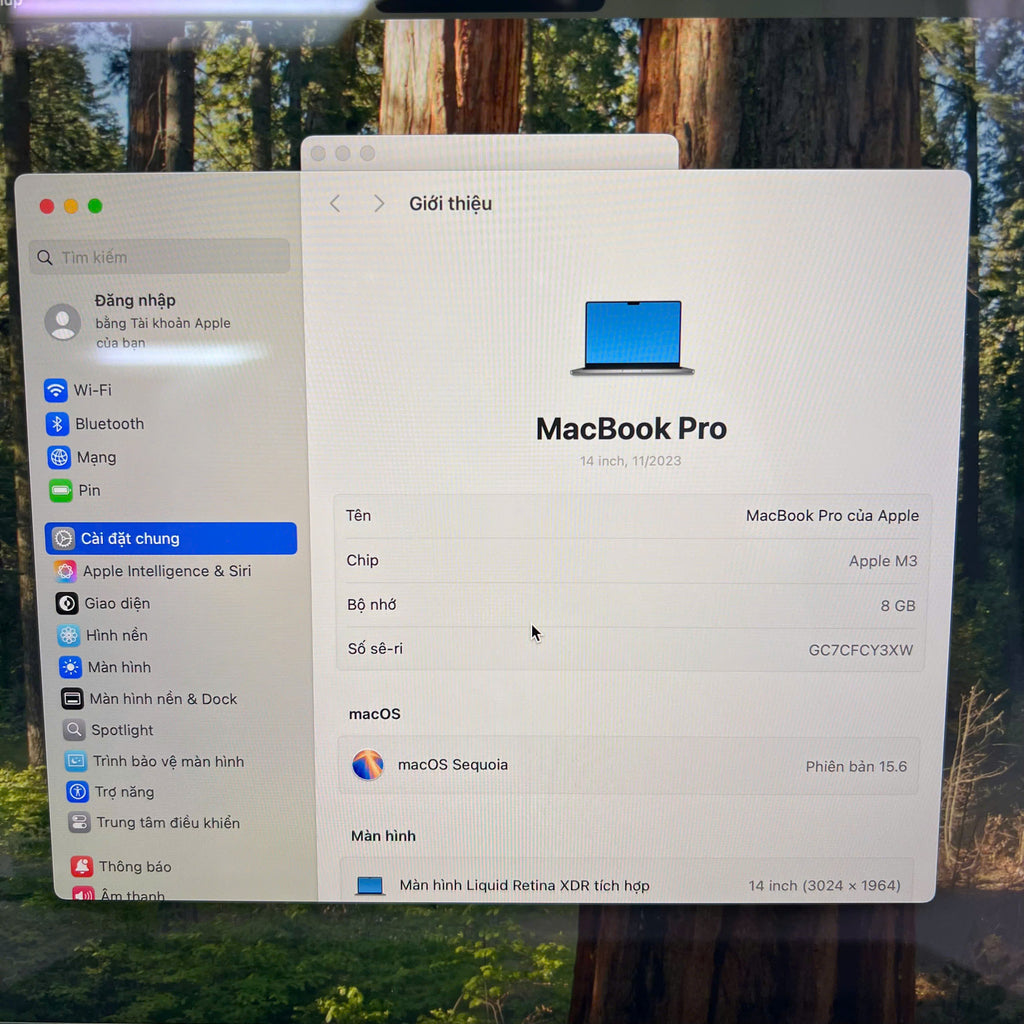Select Trung tâm điều khiển item
Image resolution: width=1024 pixels, height=1024 pixels.
[167, 823]
